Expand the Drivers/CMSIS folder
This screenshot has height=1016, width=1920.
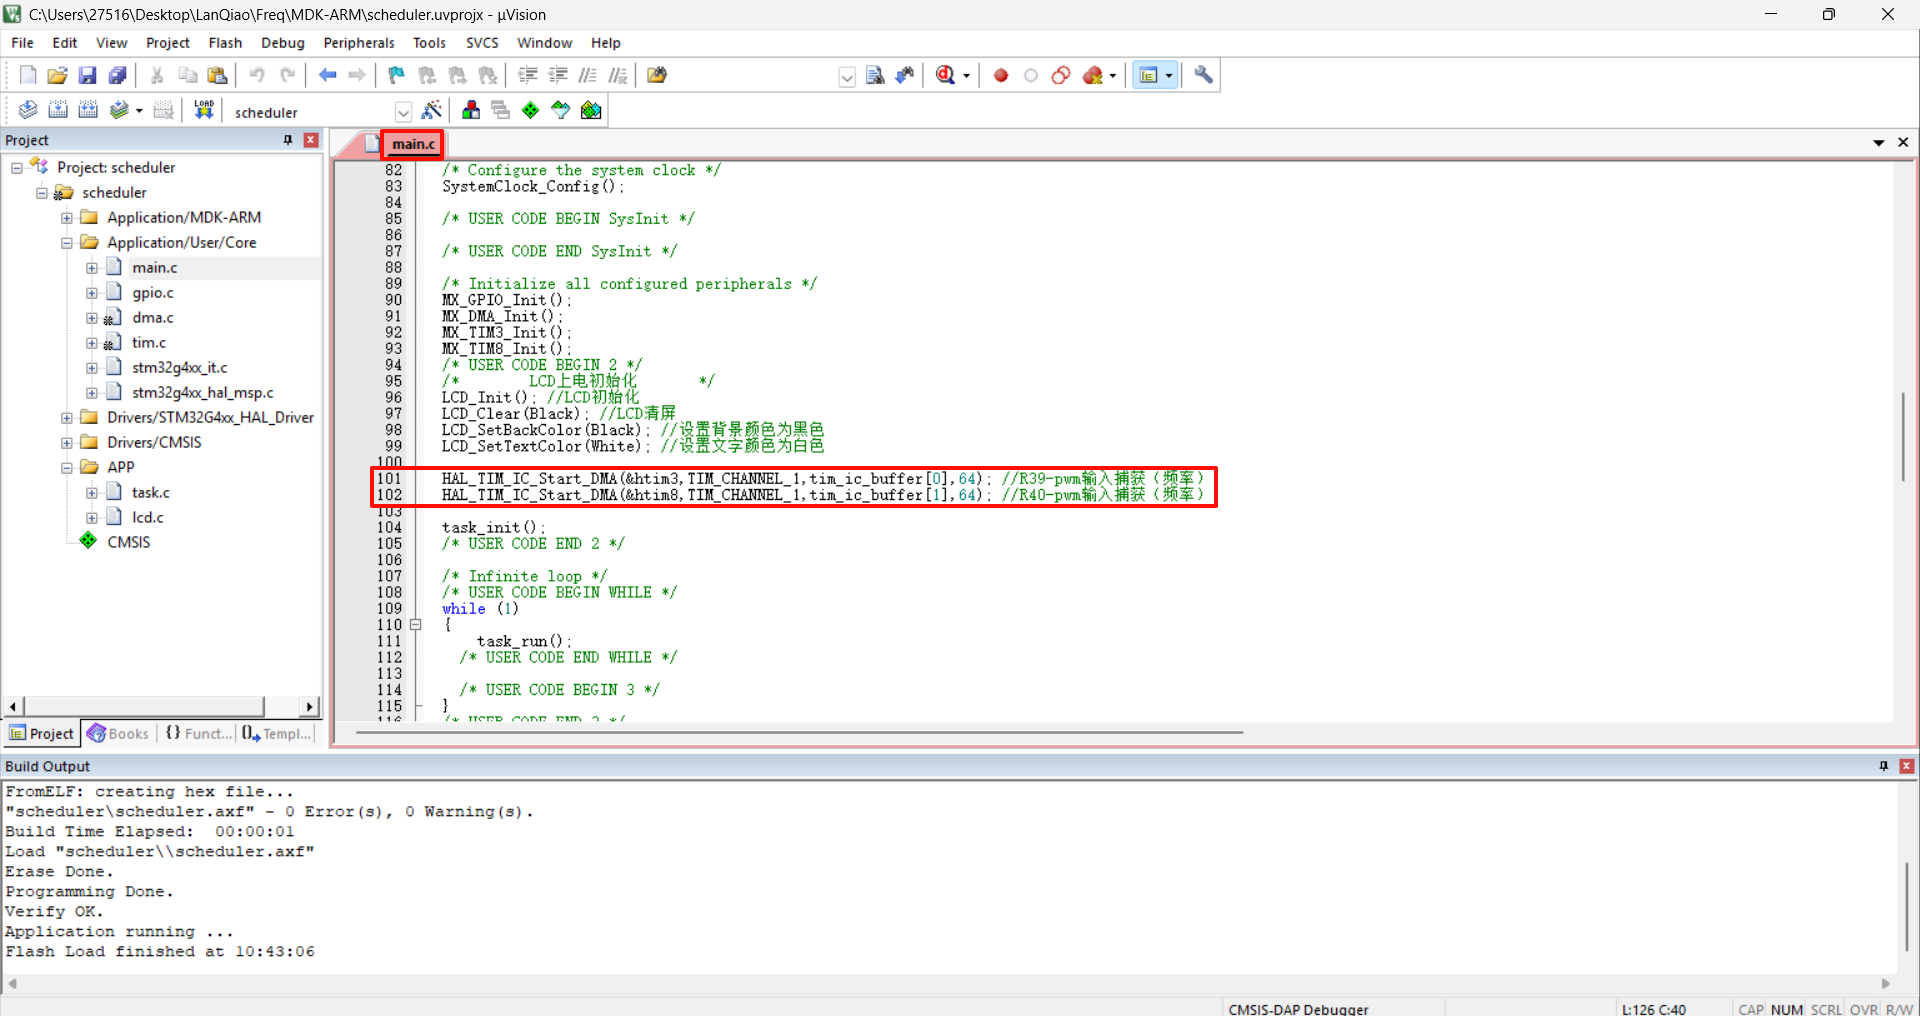67,442
